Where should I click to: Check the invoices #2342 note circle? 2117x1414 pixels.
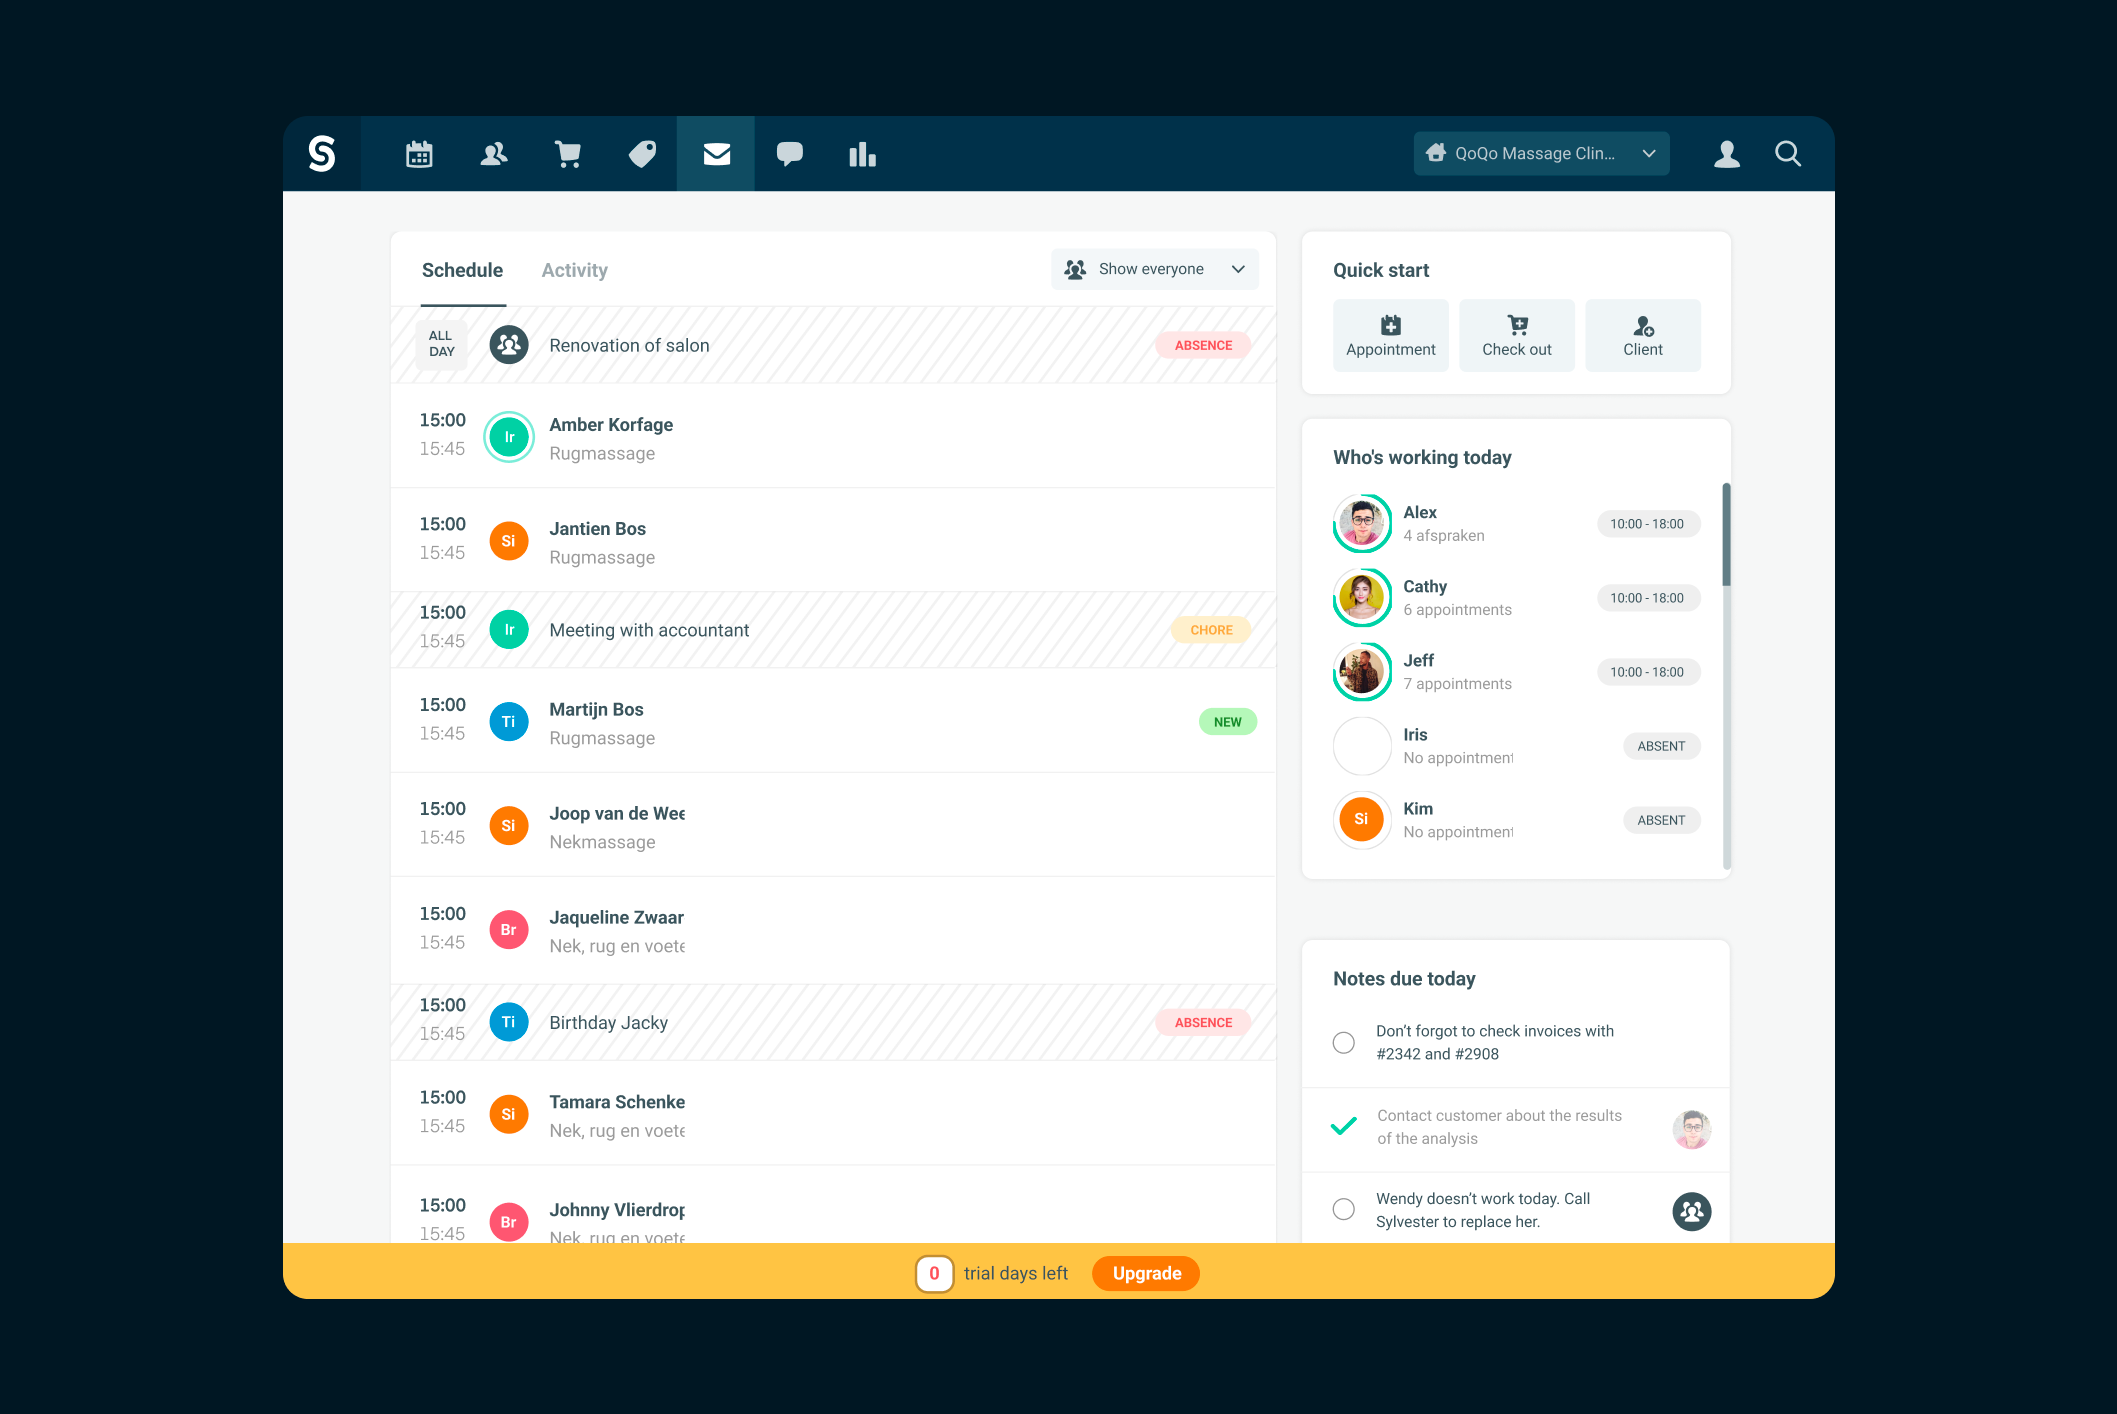click(1344, 1042)
